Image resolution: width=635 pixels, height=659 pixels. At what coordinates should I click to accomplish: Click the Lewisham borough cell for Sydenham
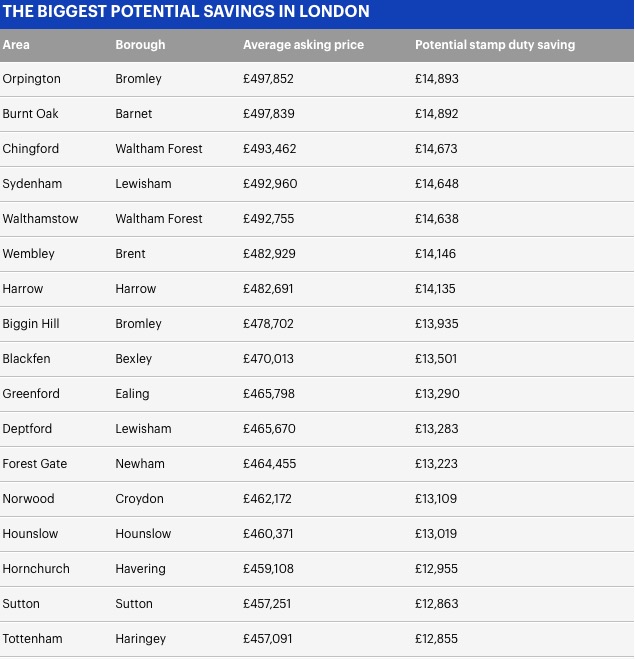point(143,184)
